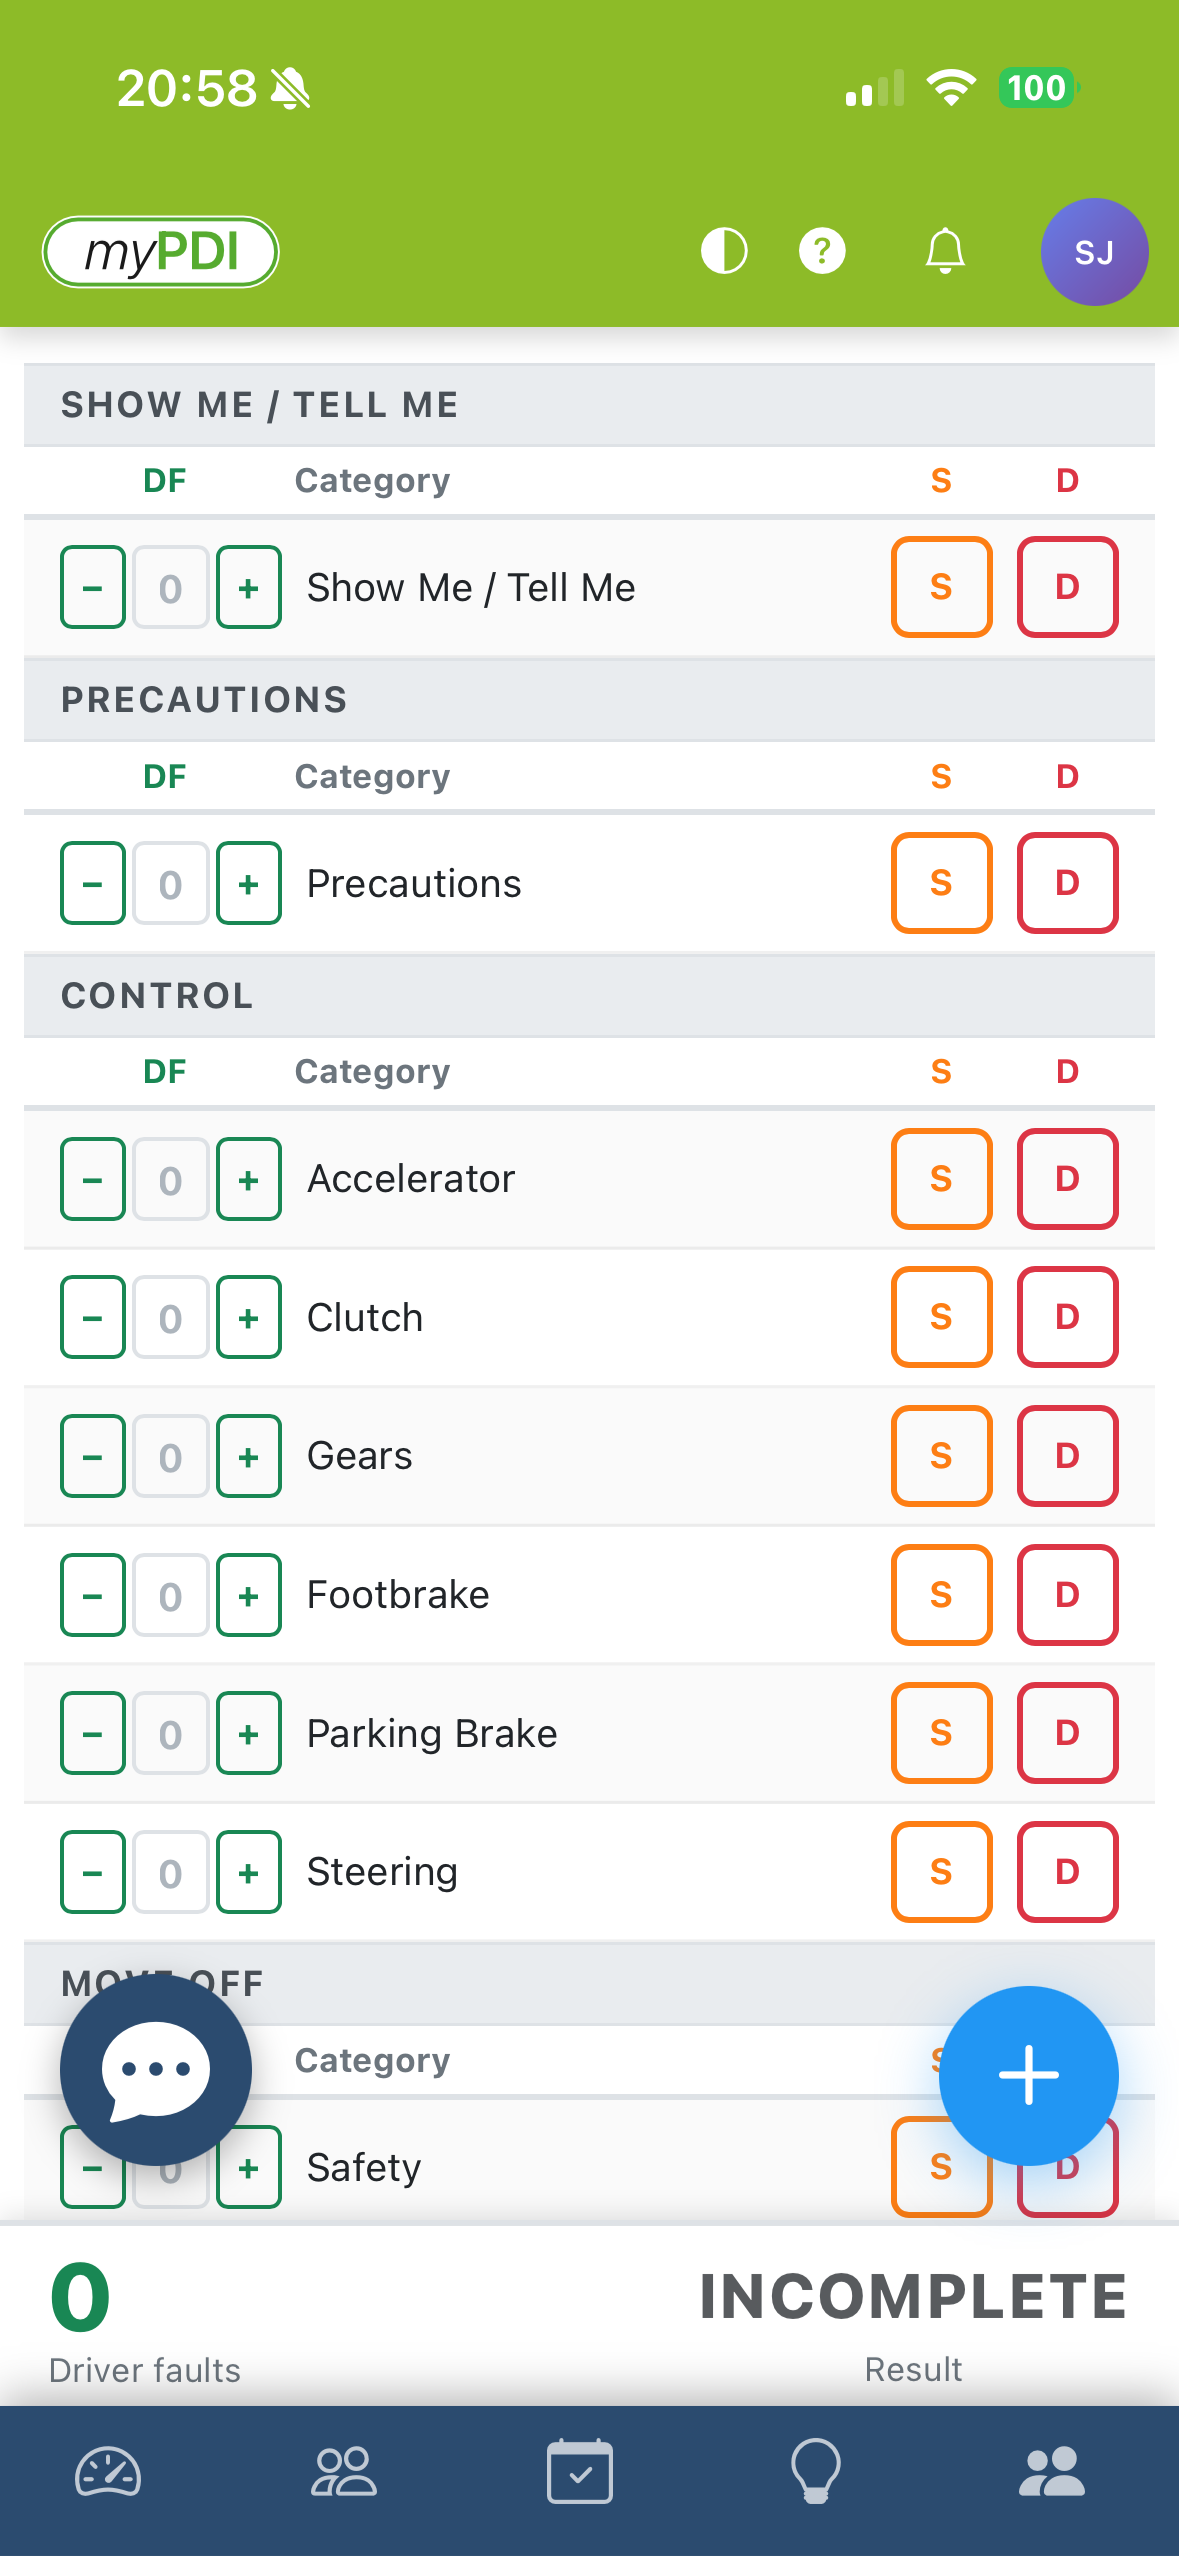Click the Parking Brake fault count field
Image resolution: width=1179 pixels, height=2556 pixels.
[x=171, y=1734]
